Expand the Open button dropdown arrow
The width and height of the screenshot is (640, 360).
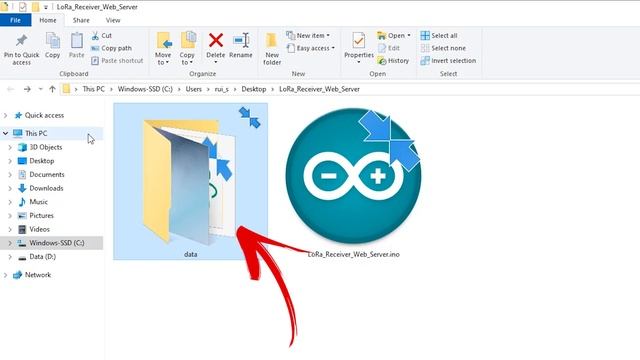(x=409, y=36)
